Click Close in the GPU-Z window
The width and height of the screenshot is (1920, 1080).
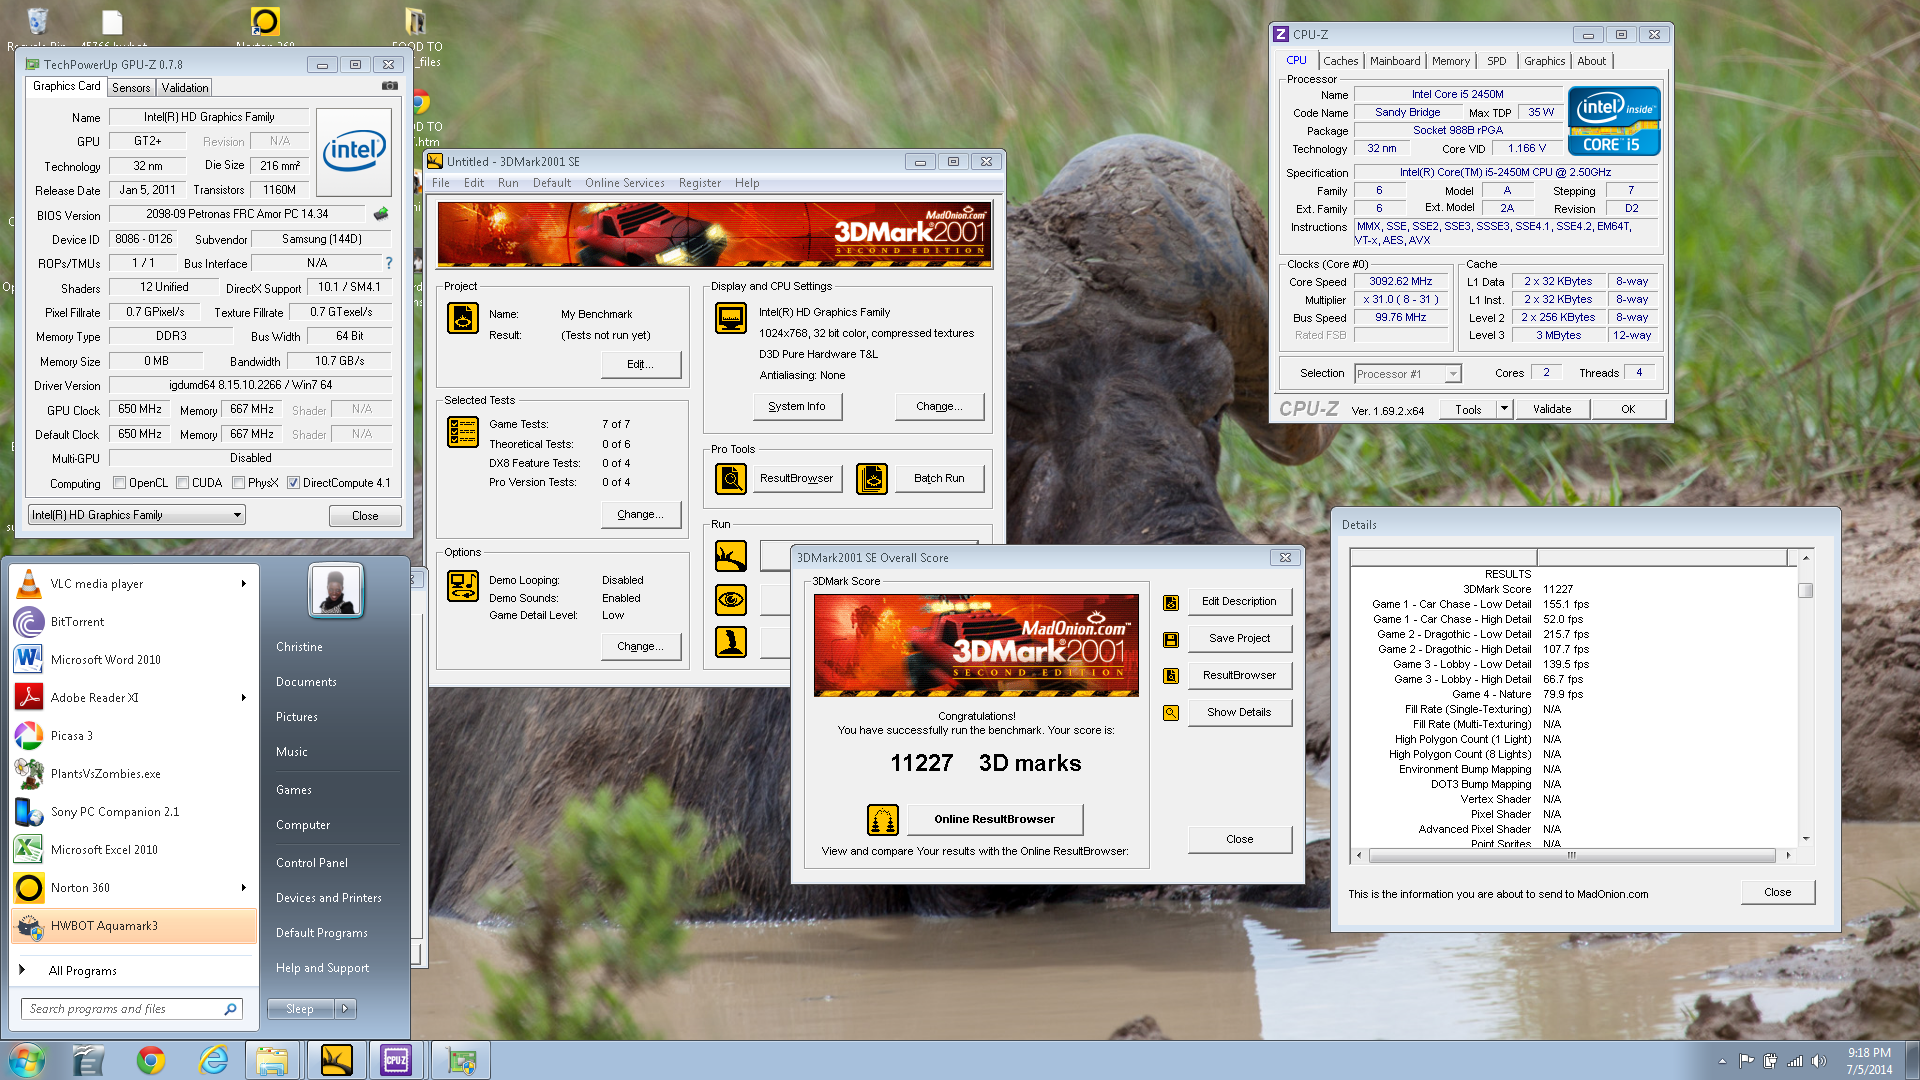pos(365,516)
